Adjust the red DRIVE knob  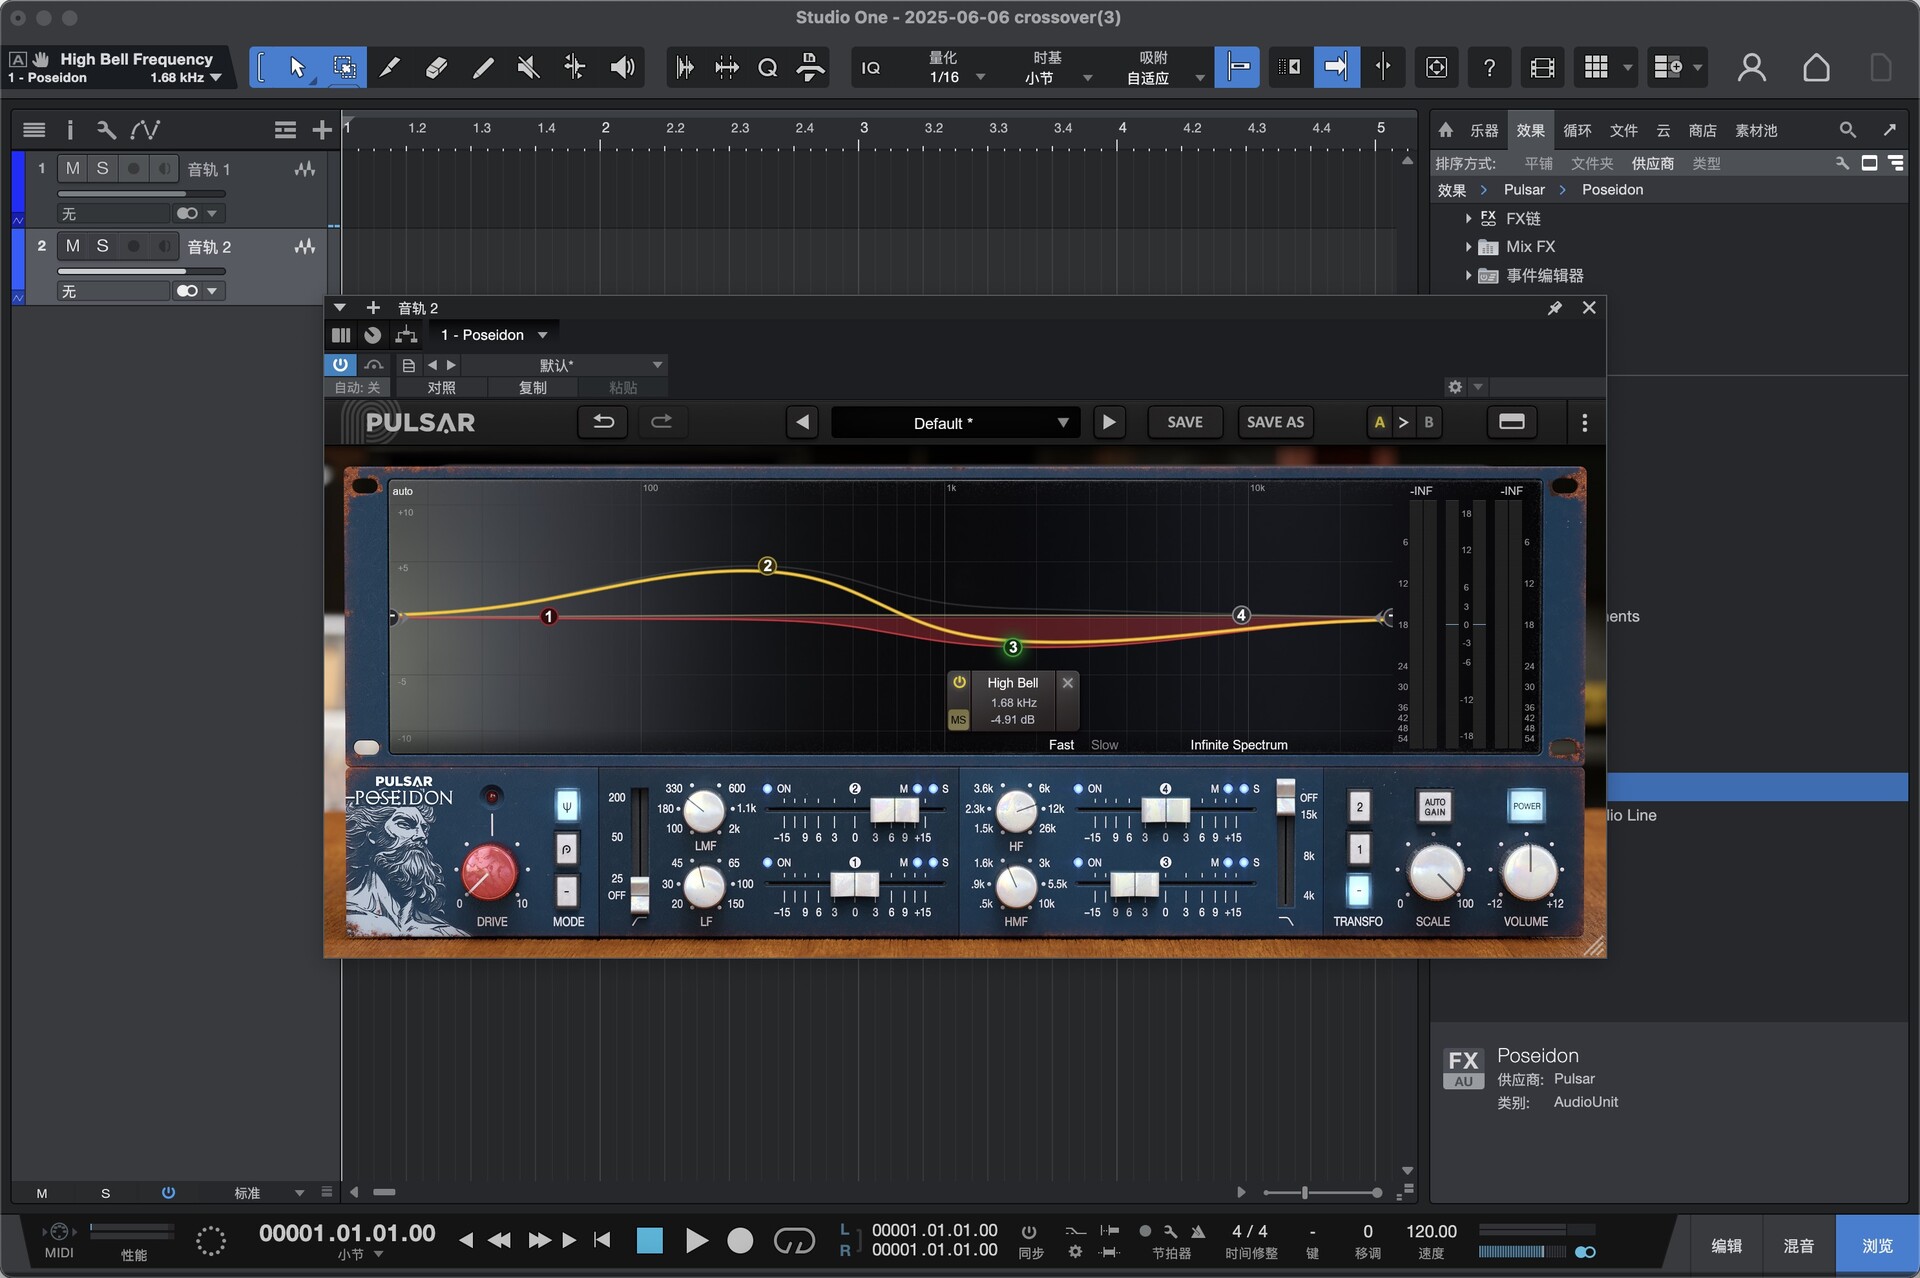click(489, 871)
